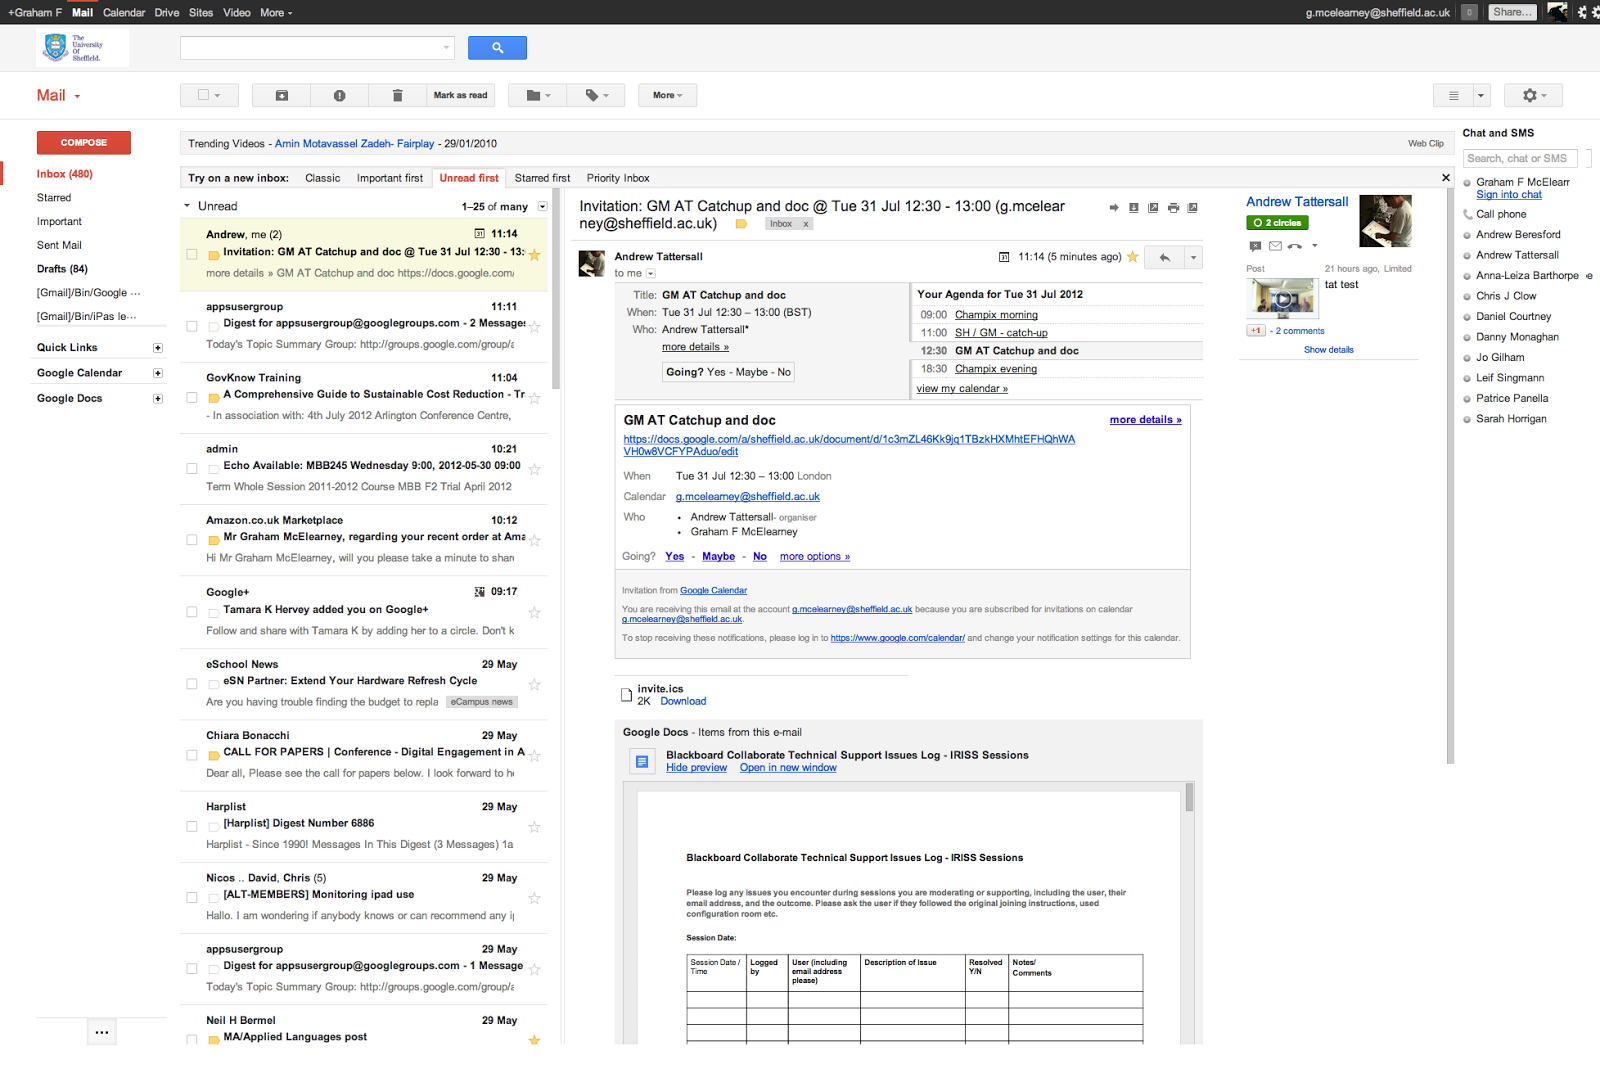
Task: Click the Open in new window link
Action: coord(788,768)
